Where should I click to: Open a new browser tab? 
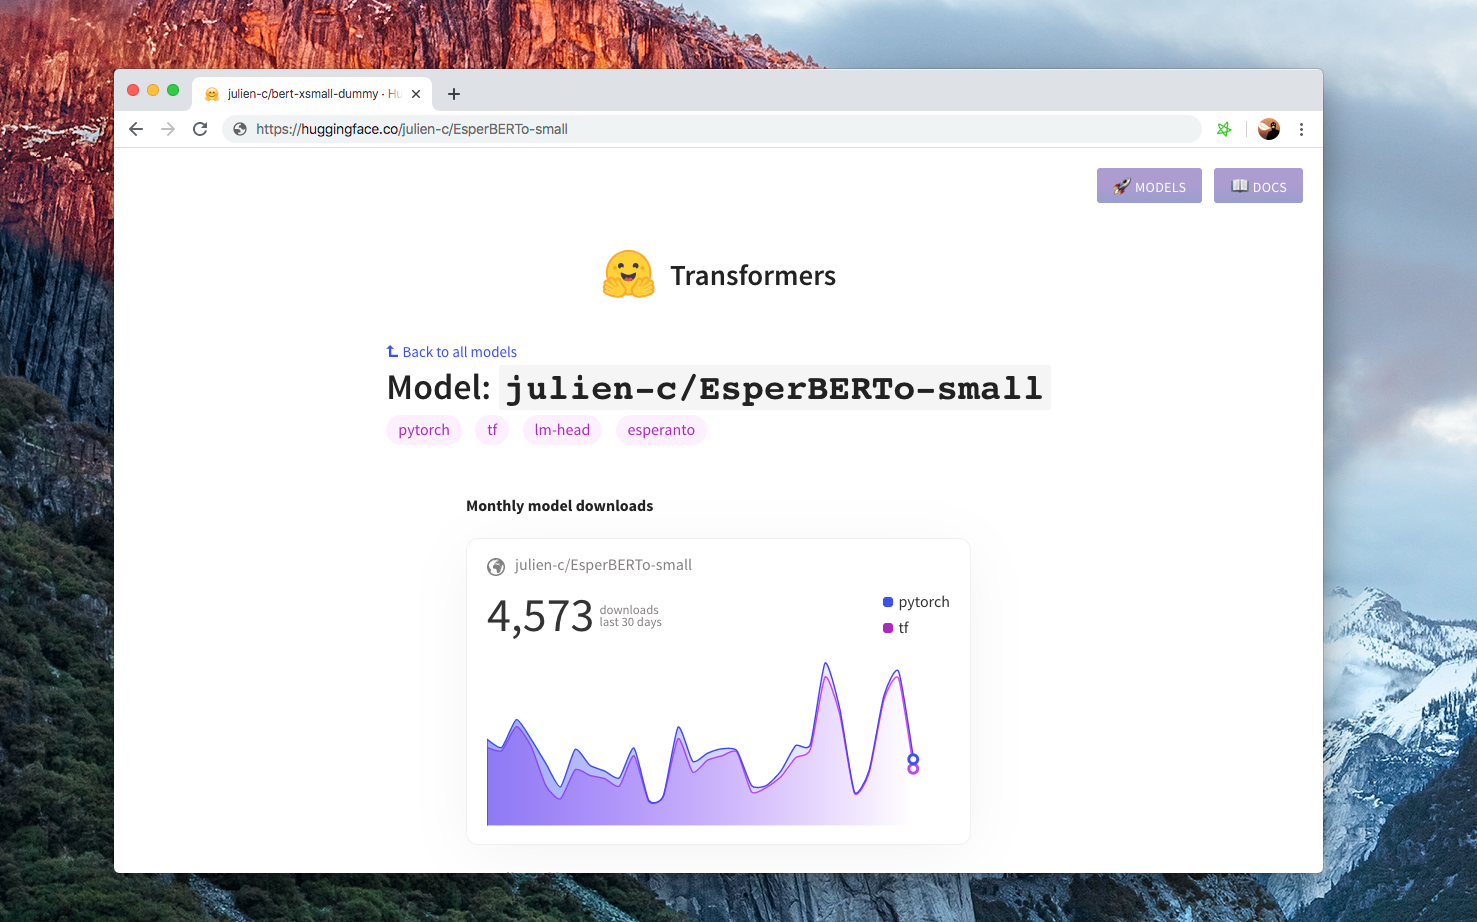(454, 94)
